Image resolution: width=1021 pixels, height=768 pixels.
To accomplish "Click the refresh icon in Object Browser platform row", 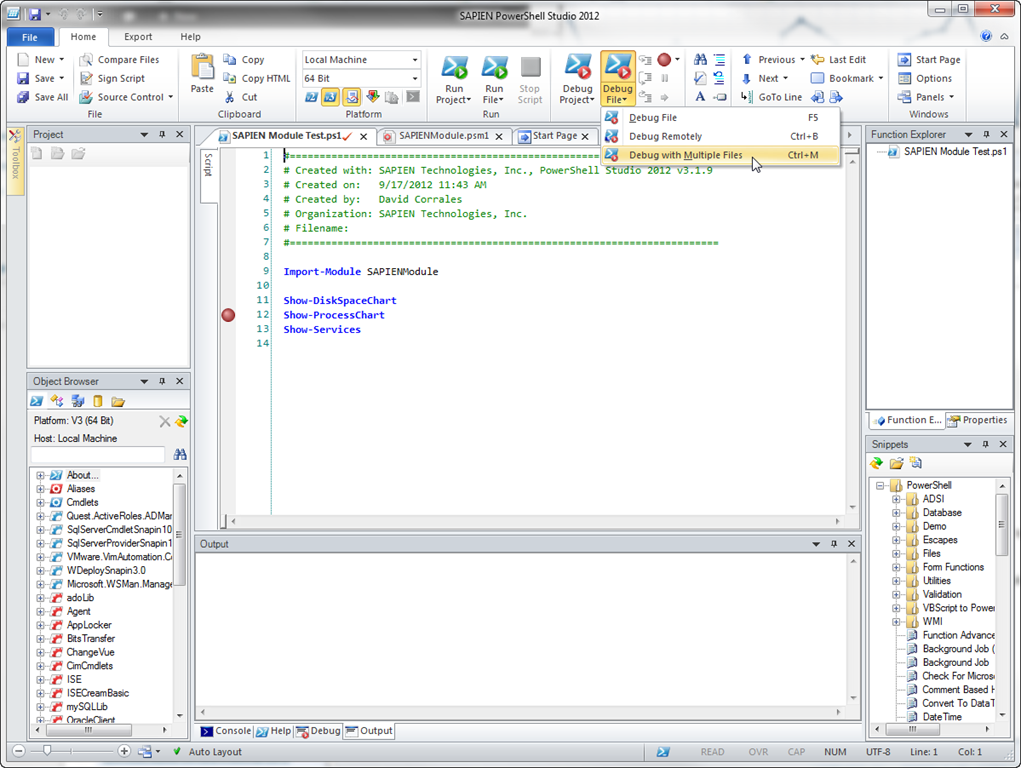I will [182, 421].
